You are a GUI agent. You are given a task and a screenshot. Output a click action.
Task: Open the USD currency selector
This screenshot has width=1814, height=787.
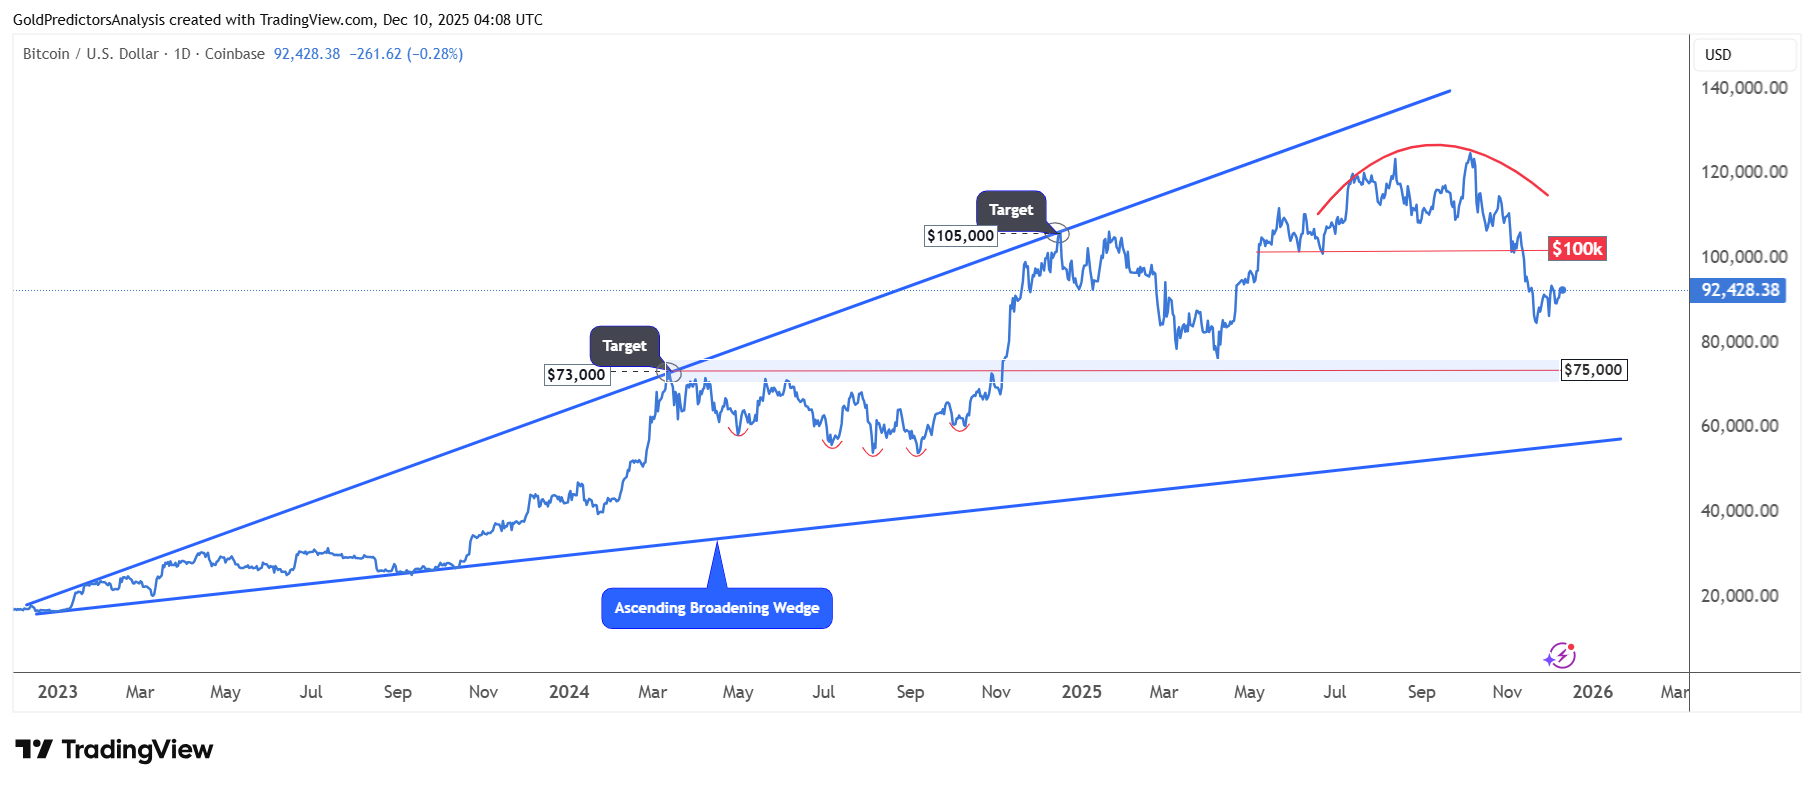1718,55
